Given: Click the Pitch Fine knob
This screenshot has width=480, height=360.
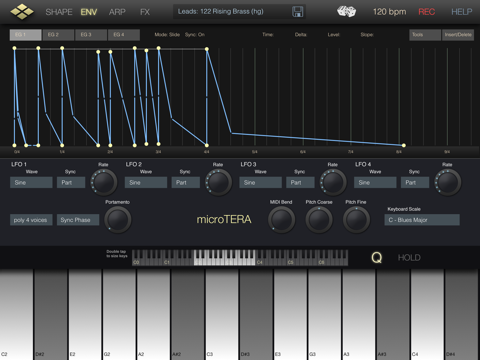Looking at the screenshot, I should coord(356,219).
